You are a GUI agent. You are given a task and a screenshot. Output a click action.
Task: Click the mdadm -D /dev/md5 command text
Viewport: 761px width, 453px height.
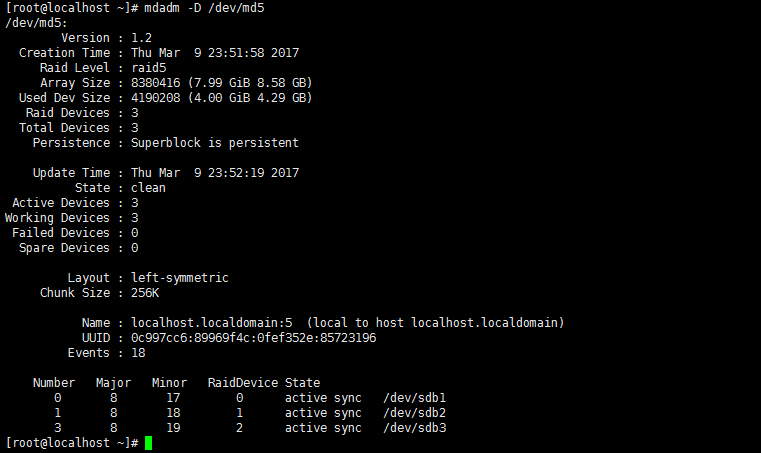click(x=204, y=8)
